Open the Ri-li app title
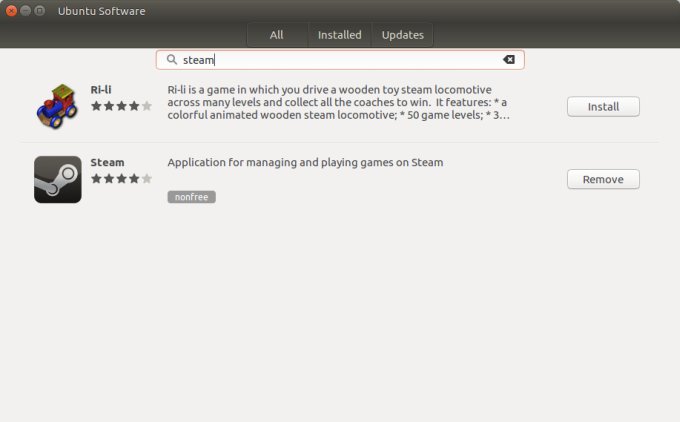 tap(101, 90)
